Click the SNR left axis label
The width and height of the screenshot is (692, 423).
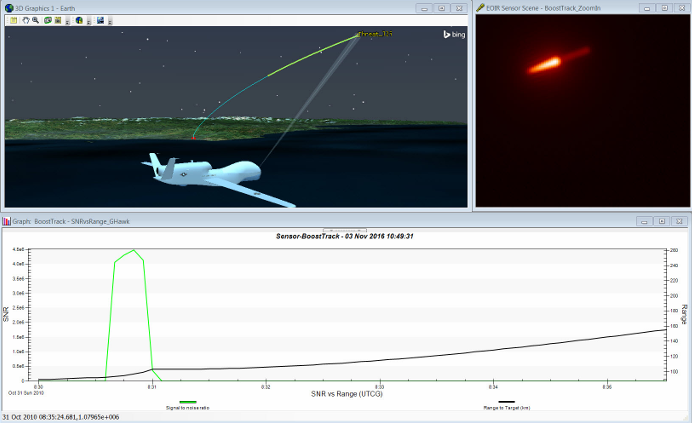point(6,314)
